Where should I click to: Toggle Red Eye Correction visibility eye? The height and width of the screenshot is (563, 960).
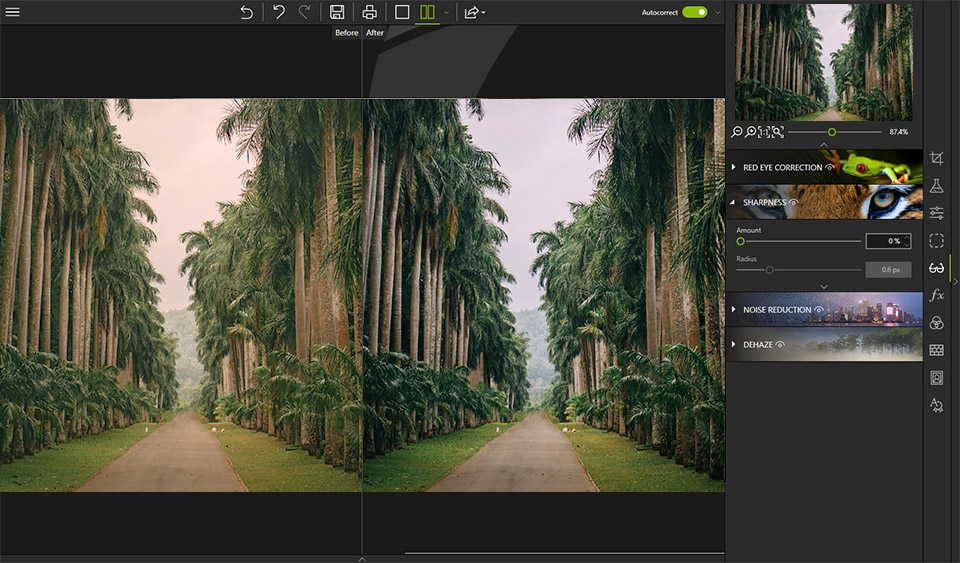pos(830,167)
